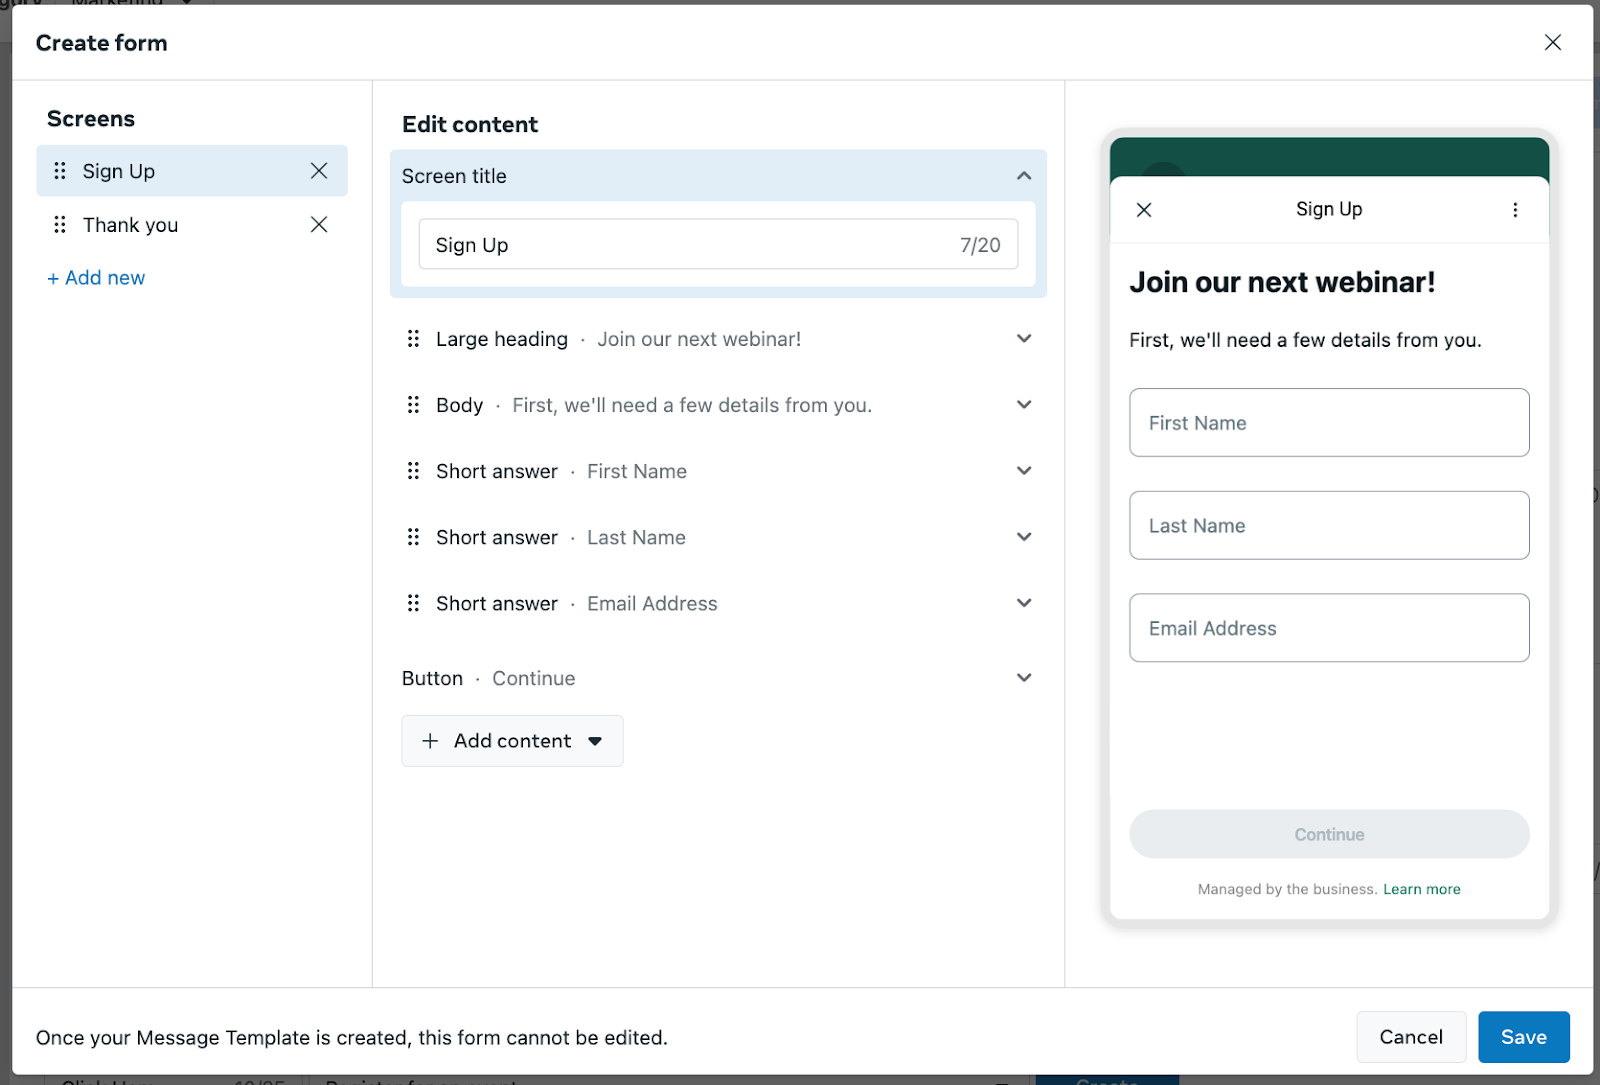The height and width of the screenshot is (1085, 1600).
Task: Click drag handle beside Thank you screen
Action: [x=60, y=225]
